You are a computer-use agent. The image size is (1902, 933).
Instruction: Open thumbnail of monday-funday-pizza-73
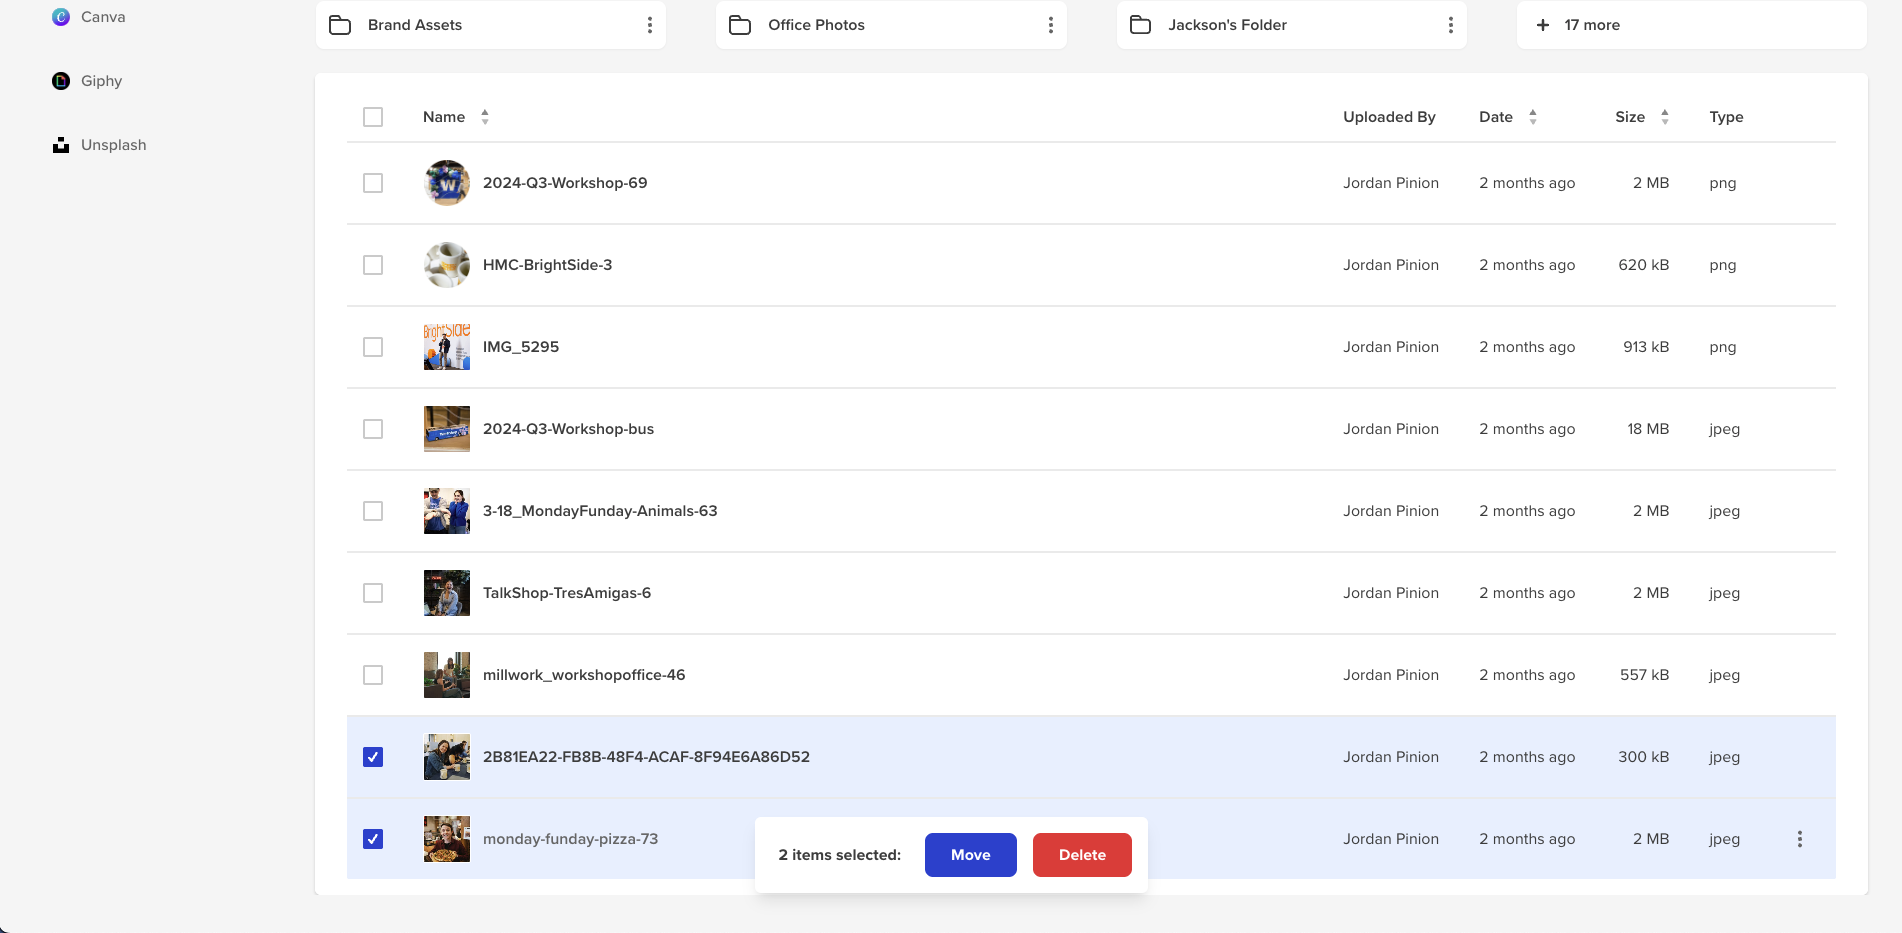coord(447,839)
